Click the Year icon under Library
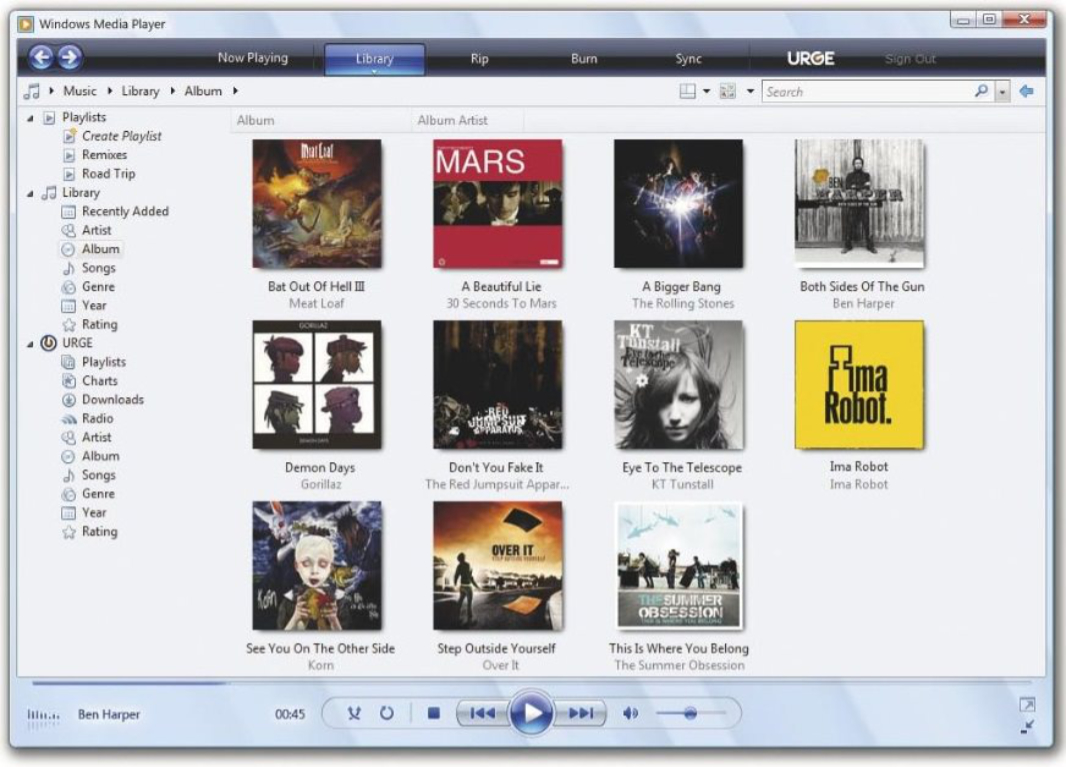Screen dimensions: 1066x767 tap(69, 306)
